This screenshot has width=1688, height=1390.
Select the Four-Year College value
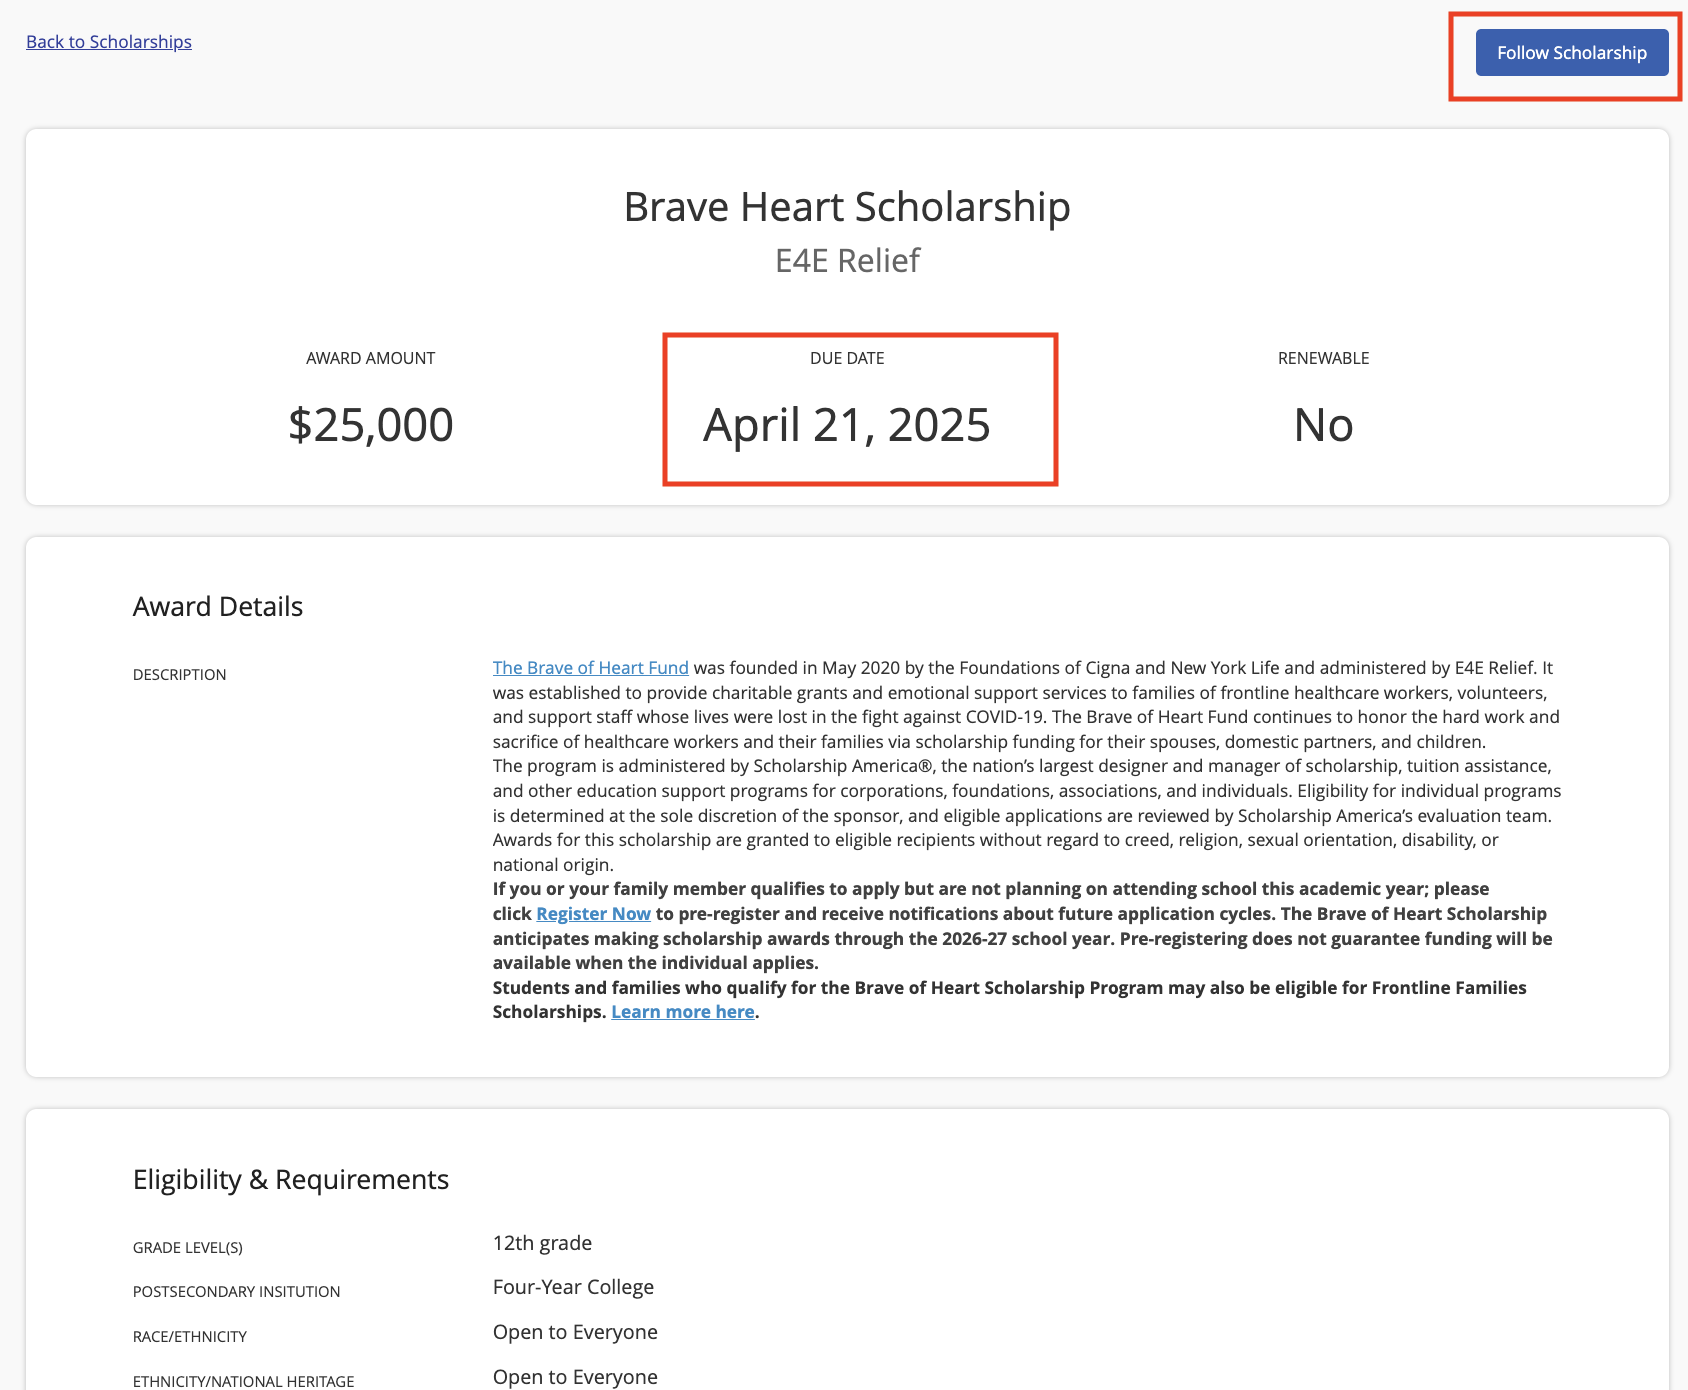pos(574,1287)
